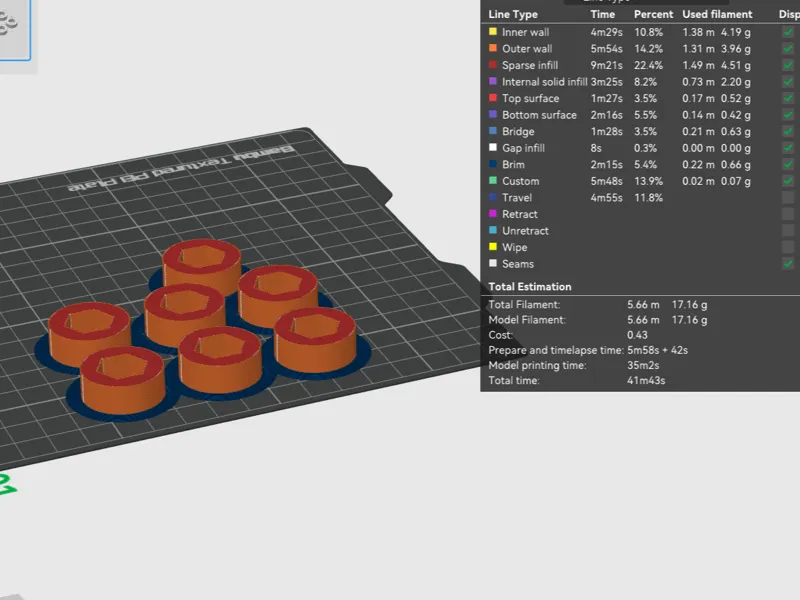Click the Outer wall orange color swatch
The width and height of the screenshot is (800, 600).
492,48
